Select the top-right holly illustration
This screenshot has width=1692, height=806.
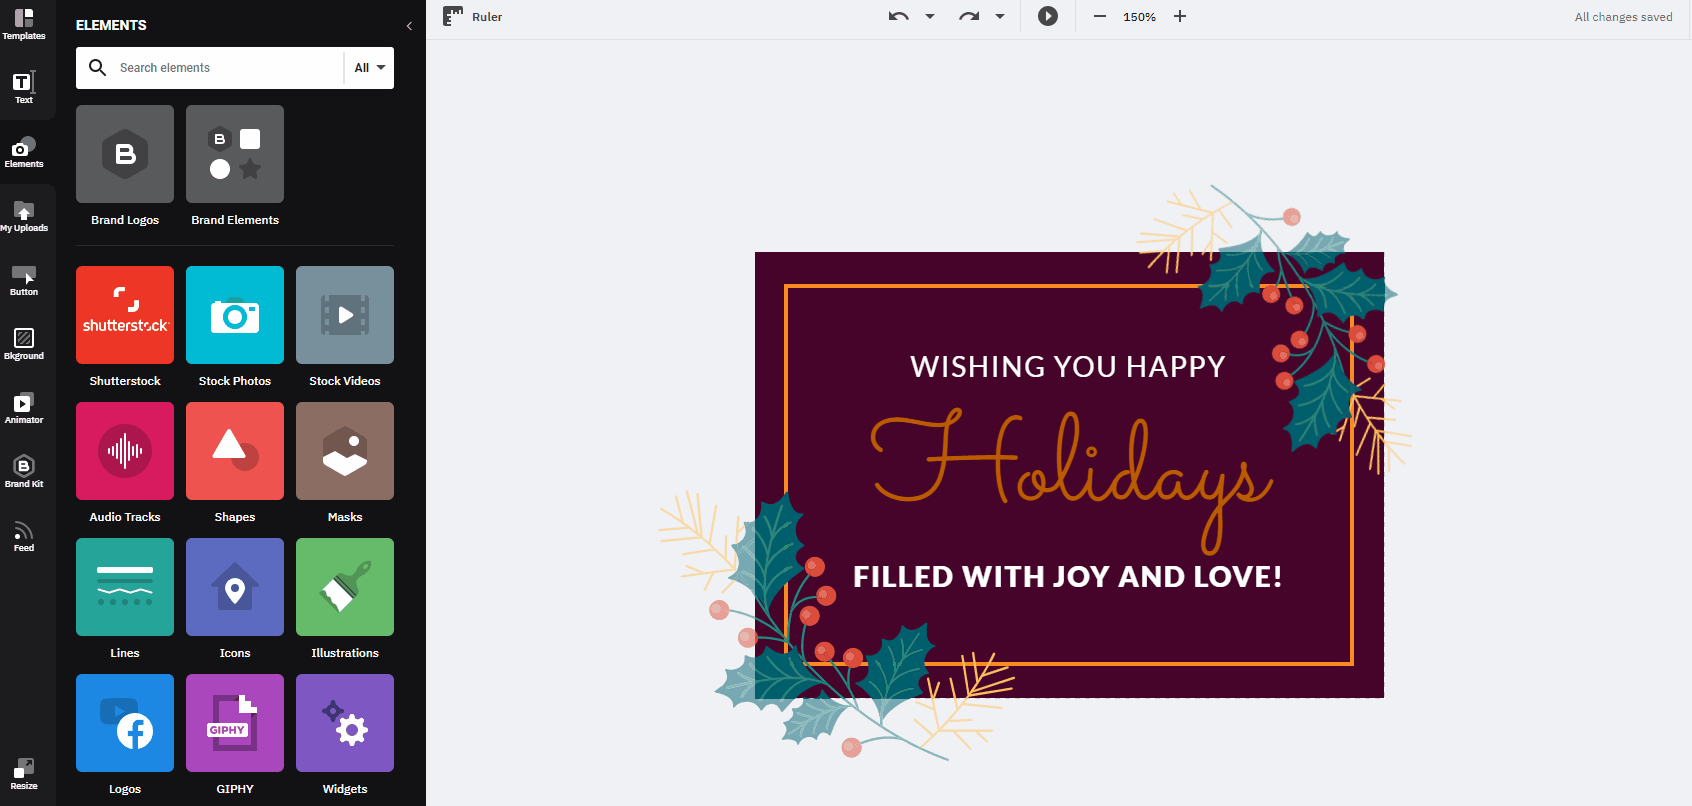click(1275, 330)
